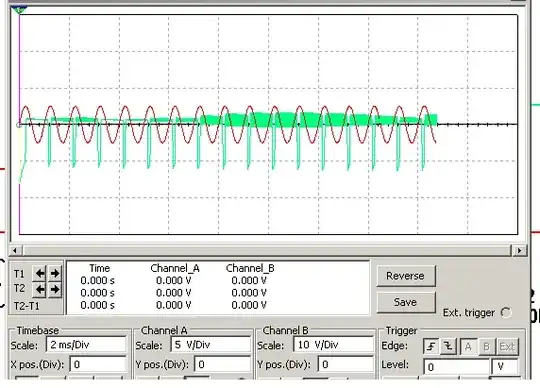Edit Channel B scale 10 V/Div field

pos(334,345)
